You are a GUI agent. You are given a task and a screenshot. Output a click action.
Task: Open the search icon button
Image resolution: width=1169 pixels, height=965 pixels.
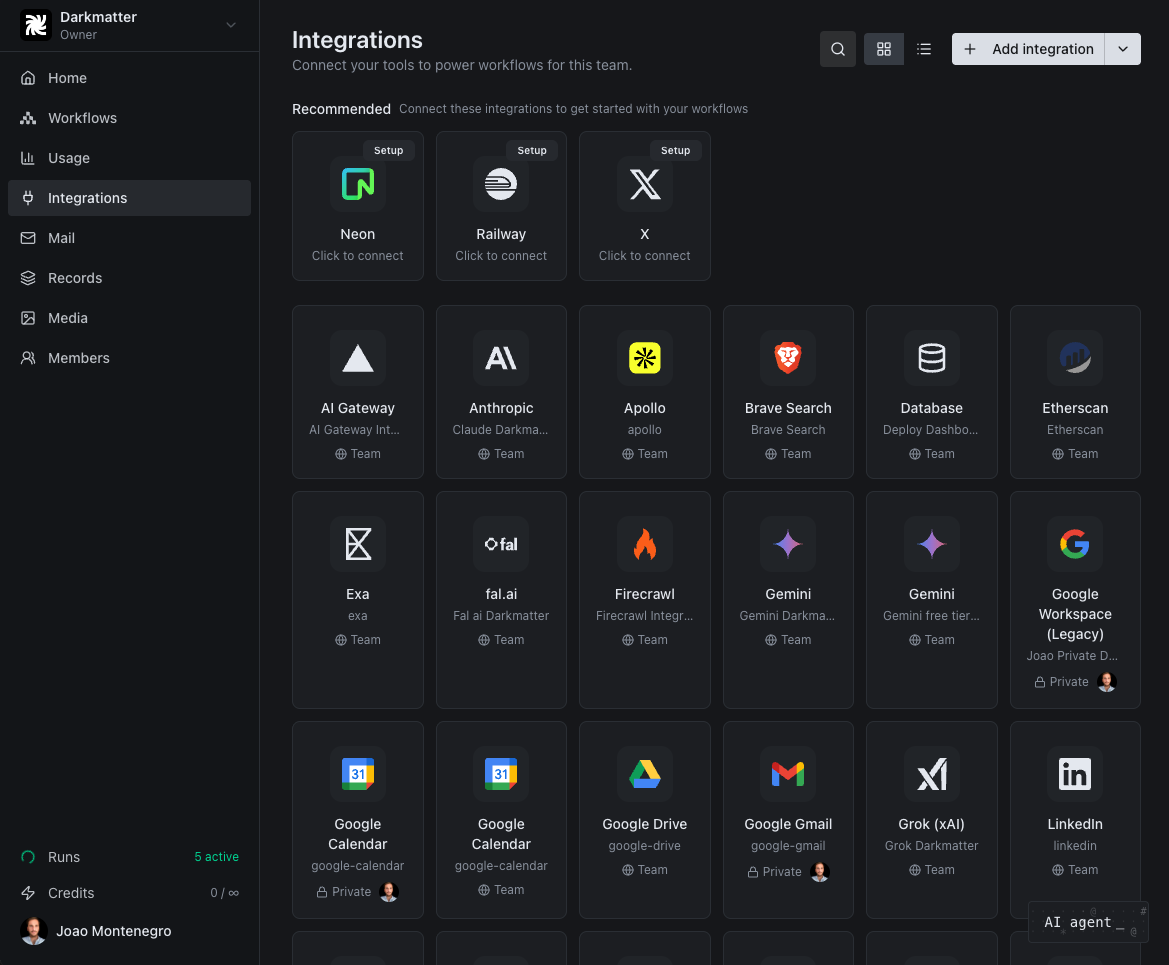coord(837,49)
